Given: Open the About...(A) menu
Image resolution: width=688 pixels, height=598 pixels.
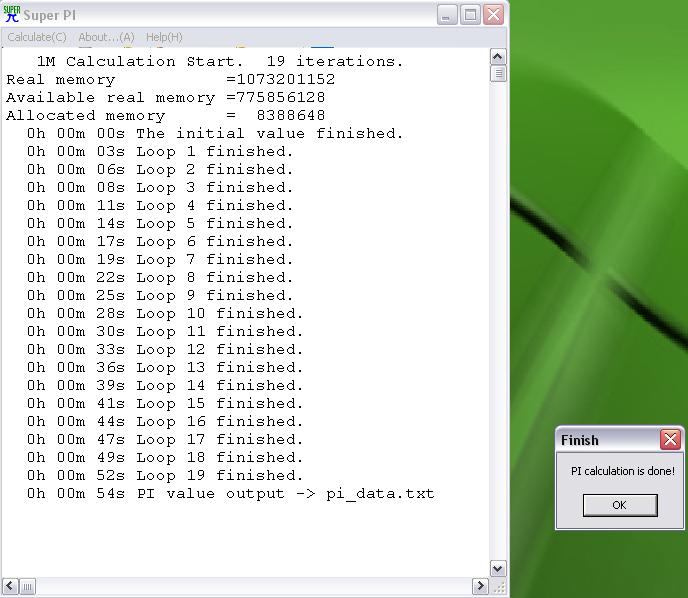Looking at the screenshot, I should (x=106, y=37).
